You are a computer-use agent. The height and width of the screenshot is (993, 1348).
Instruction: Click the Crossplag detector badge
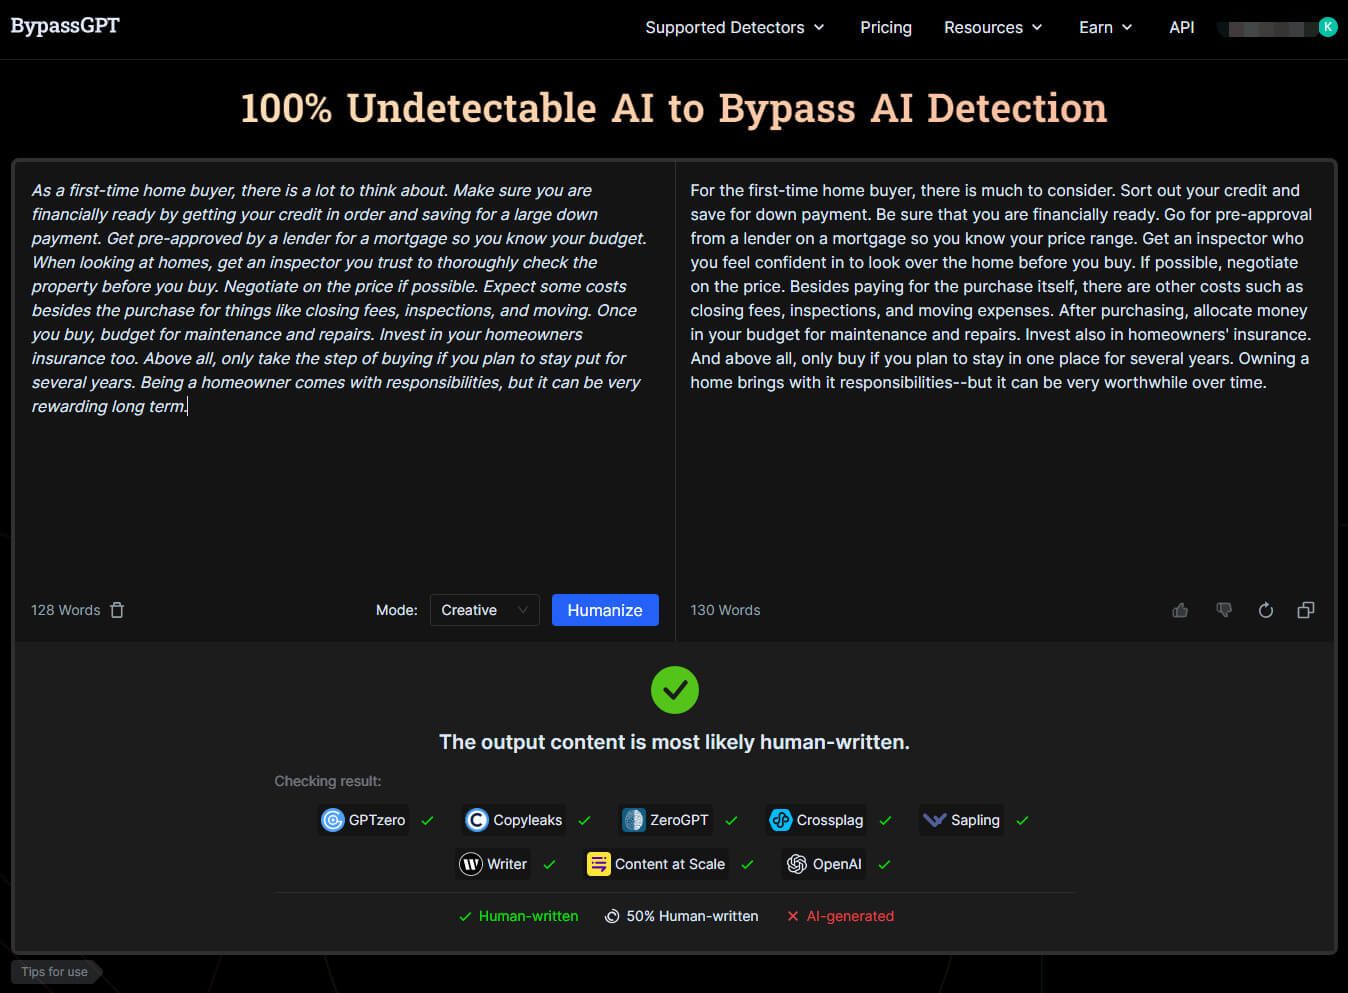pyautogui.click(x=816, y=820)
